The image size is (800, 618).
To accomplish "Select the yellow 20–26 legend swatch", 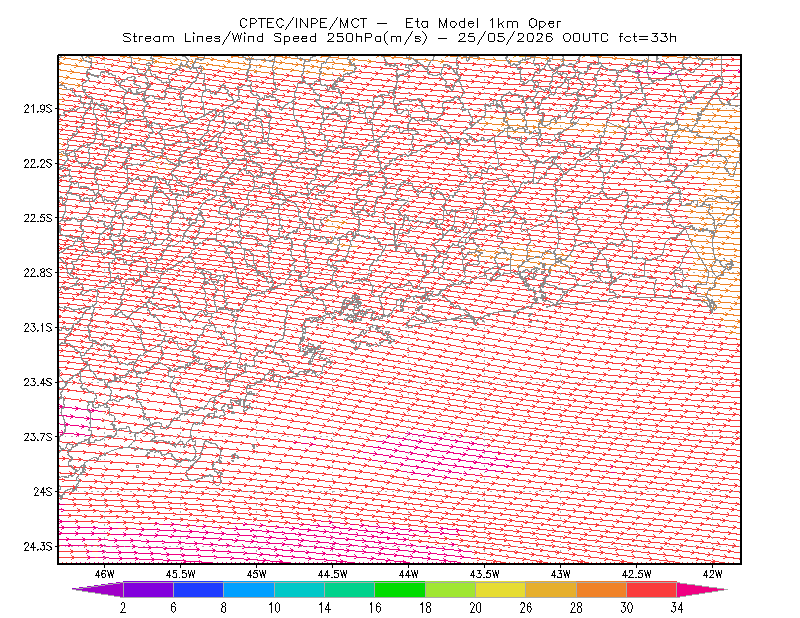I will (501, 589).
